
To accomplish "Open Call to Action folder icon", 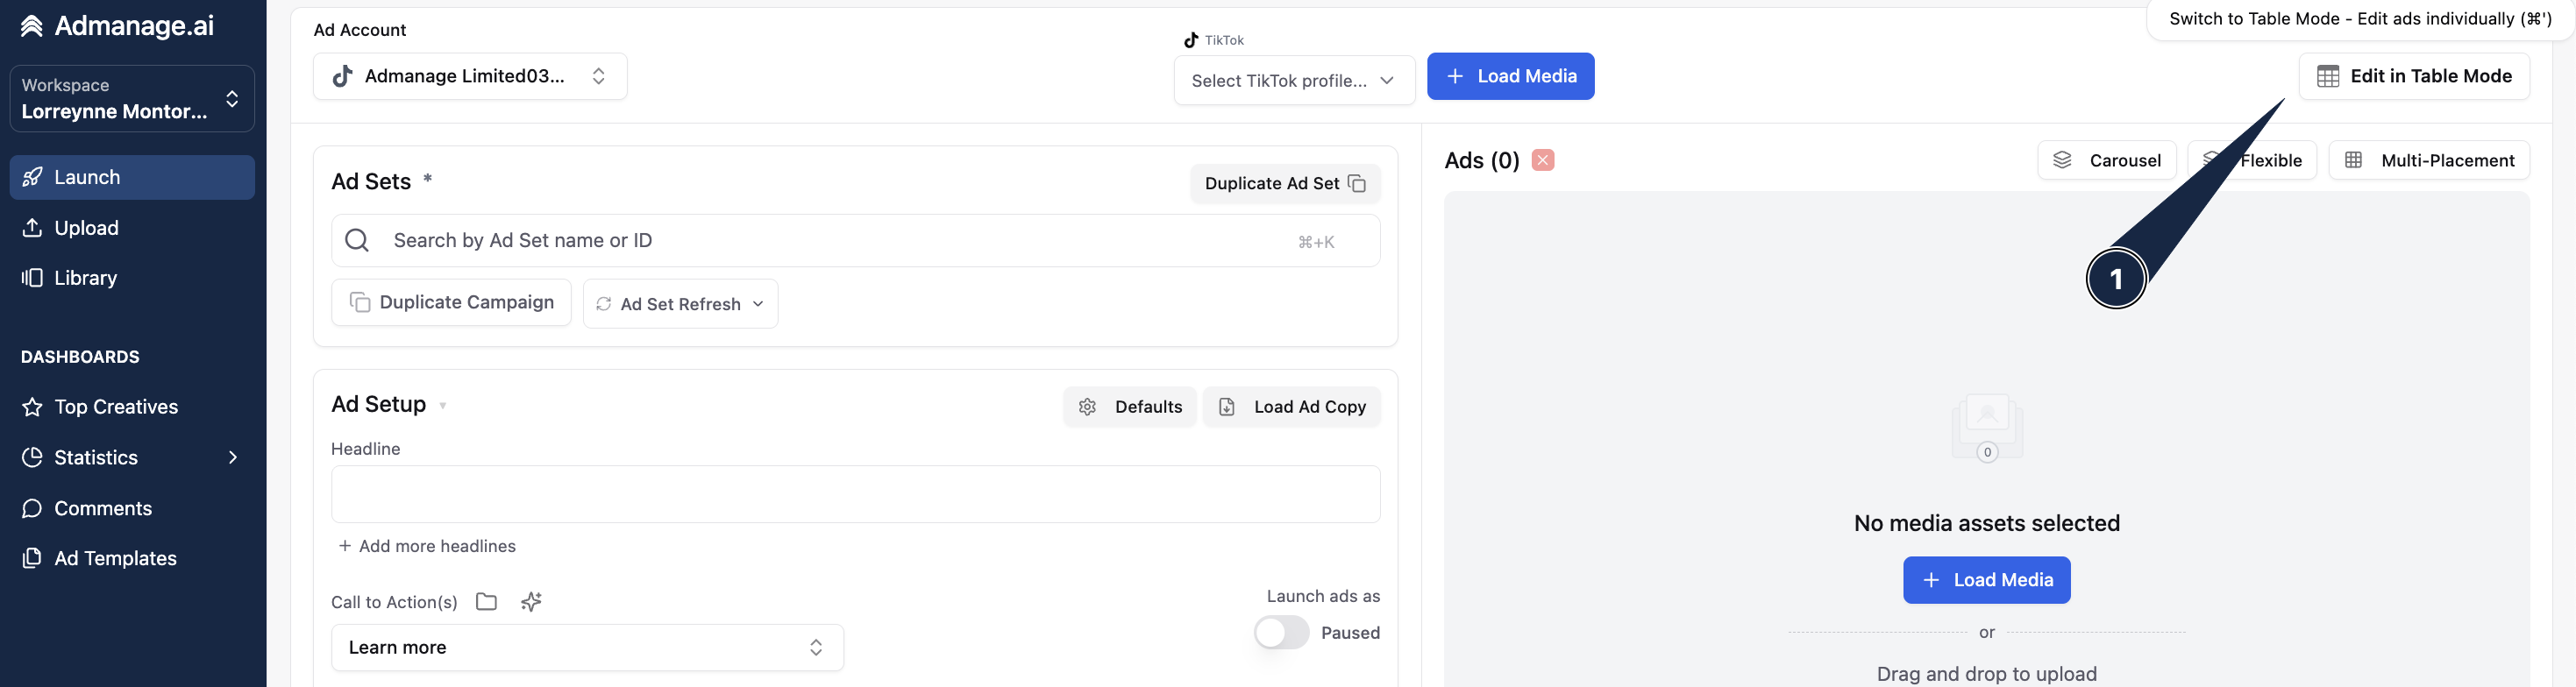I will click(x=487, y=602).
